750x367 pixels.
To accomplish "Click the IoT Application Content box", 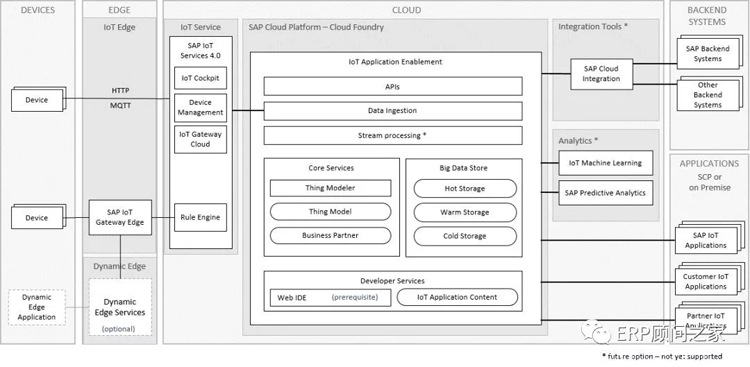I will pos(457,297).
